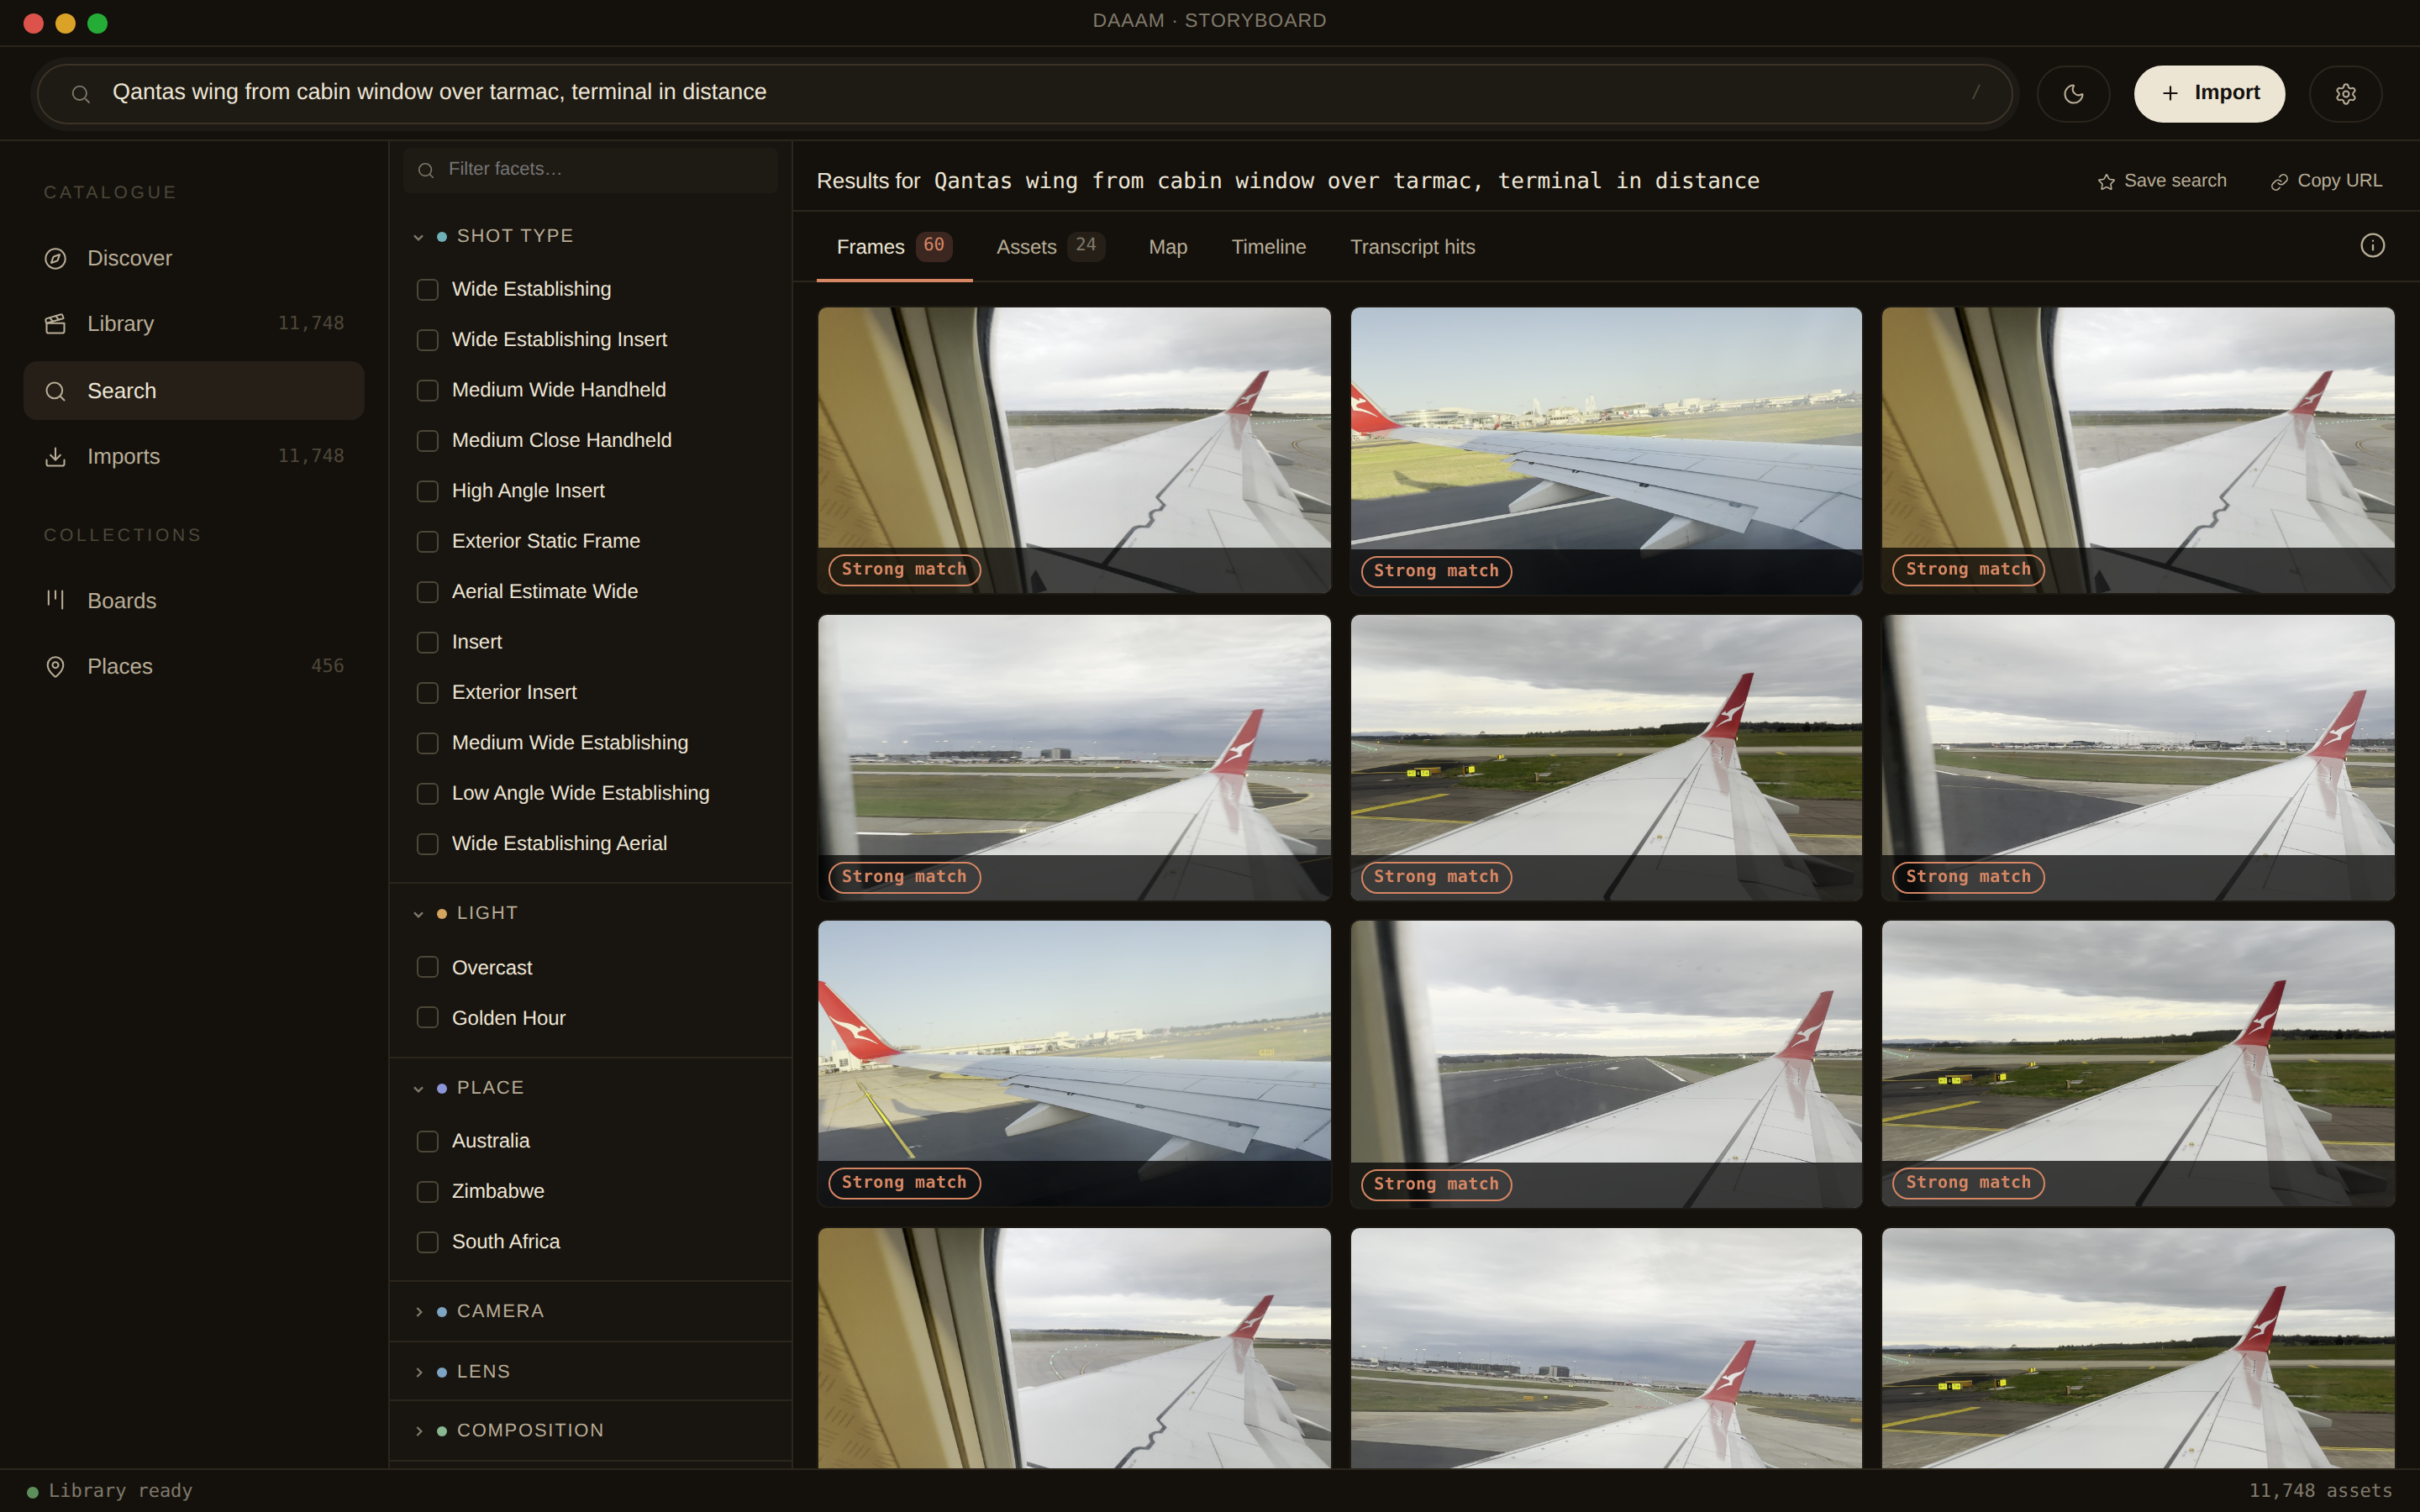Click the 11,748 assets status text
The image size is (2420, 1512).
[2320, 1491]
